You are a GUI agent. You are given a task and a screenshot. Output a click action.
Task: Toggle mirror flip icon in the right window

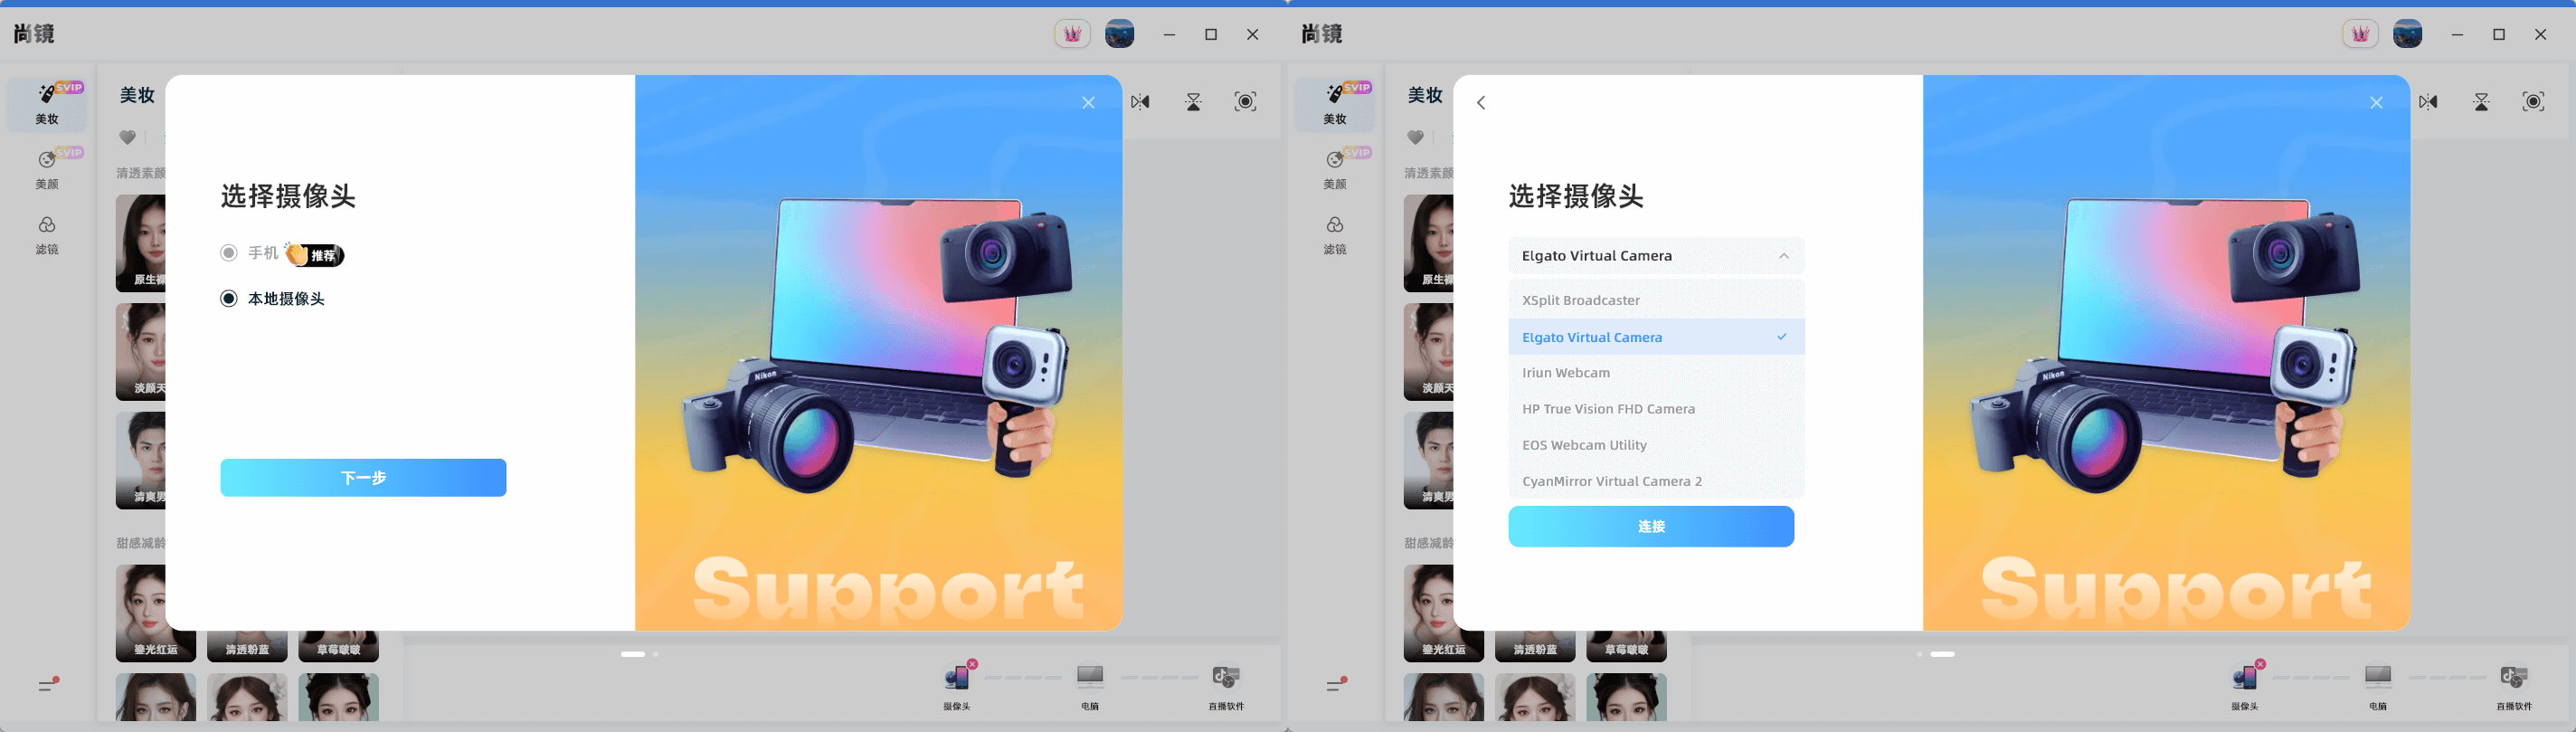coord(2429,102)
